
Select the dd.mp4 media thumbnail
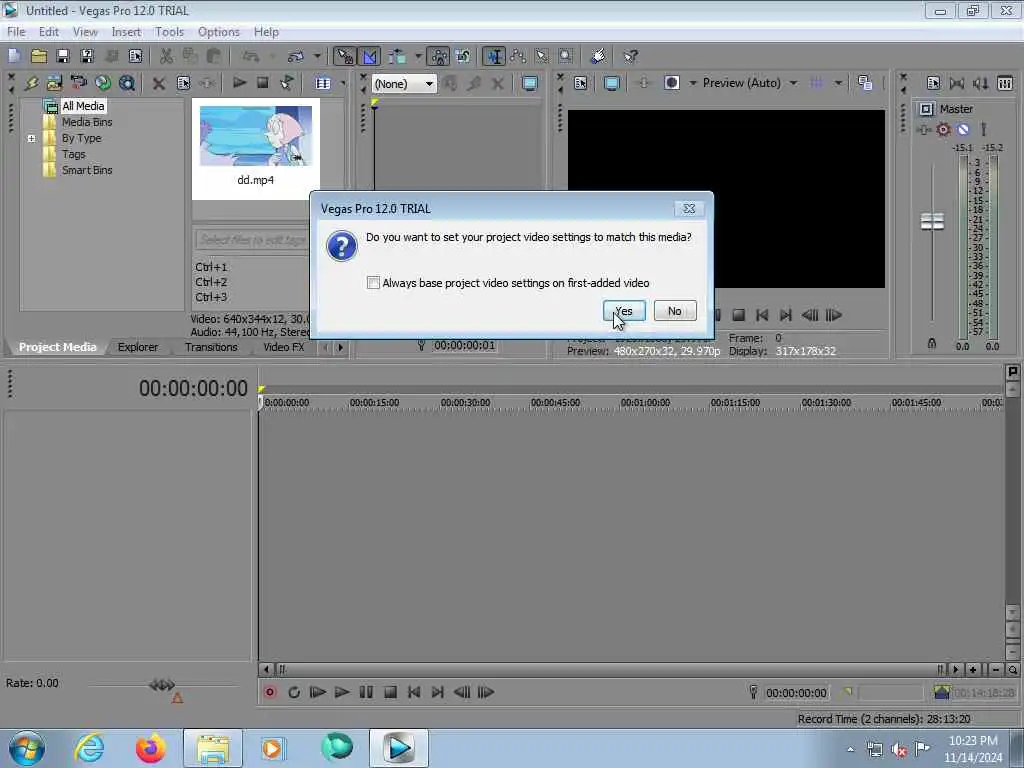coord(255,136)
